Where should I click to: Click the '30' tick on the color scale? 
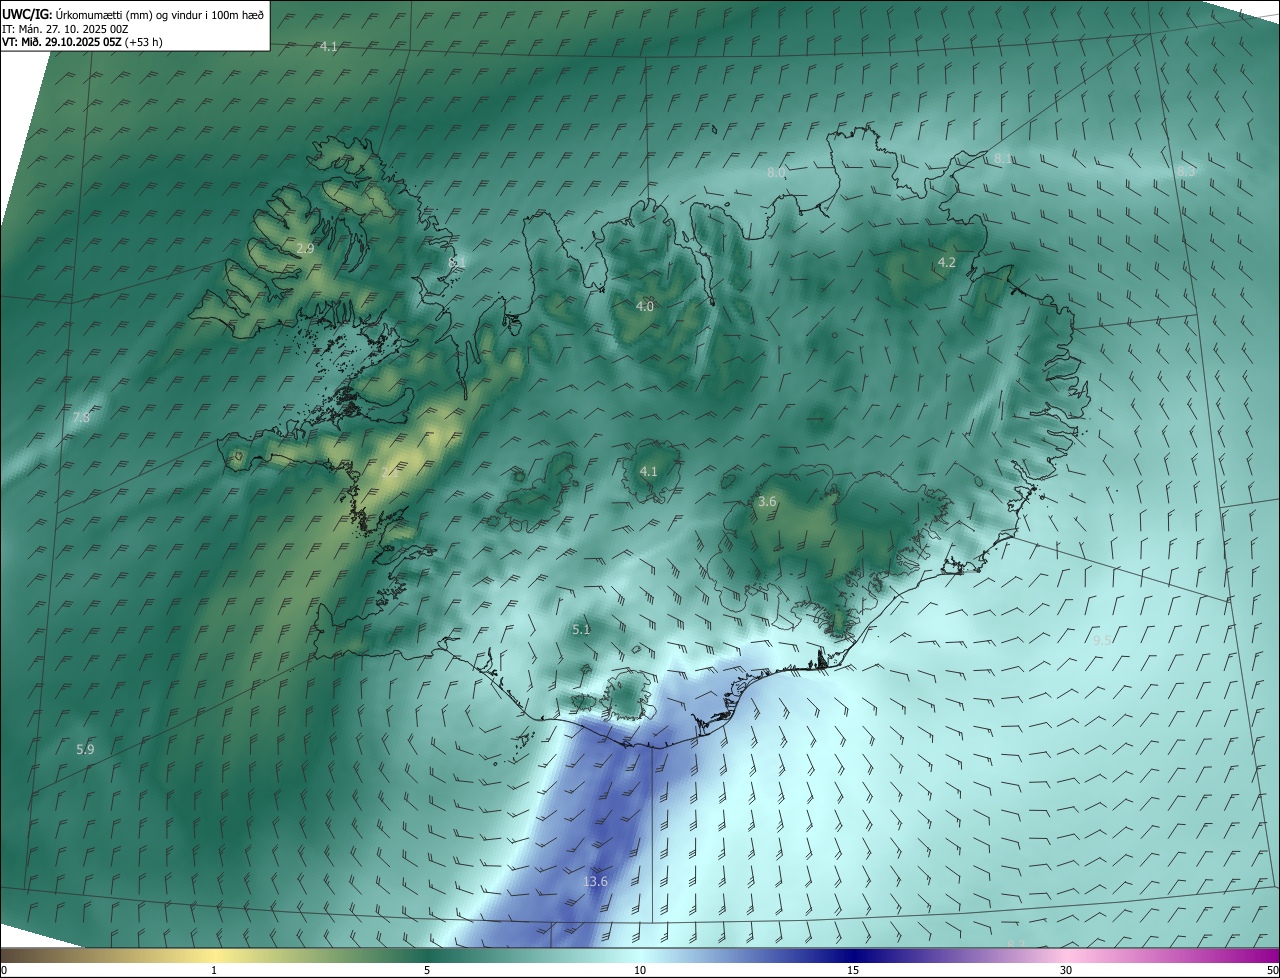[x=1066, y=970]
